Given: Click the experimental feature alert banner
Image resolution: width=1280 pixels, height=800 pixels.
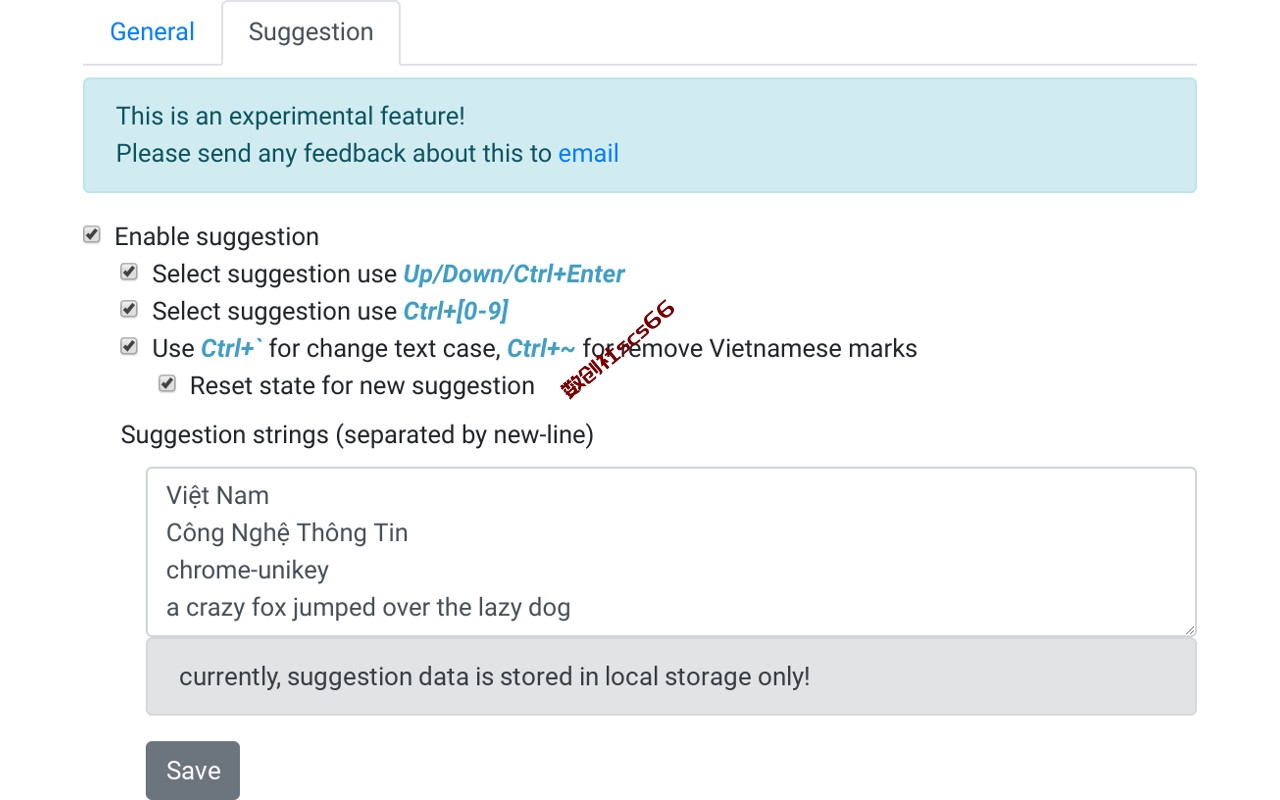Looking at the screenshot, I should (x=640, y=135).
